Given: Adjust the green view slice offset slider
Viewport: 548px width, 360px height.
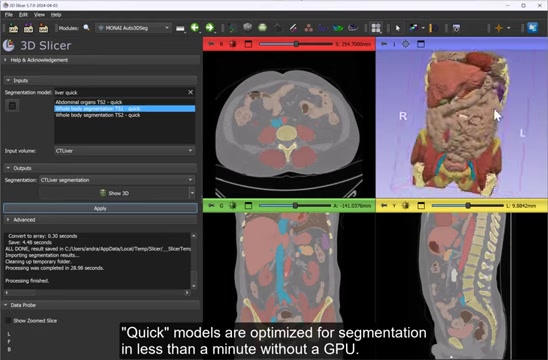Looking at the screenshot, I should 295,206.
